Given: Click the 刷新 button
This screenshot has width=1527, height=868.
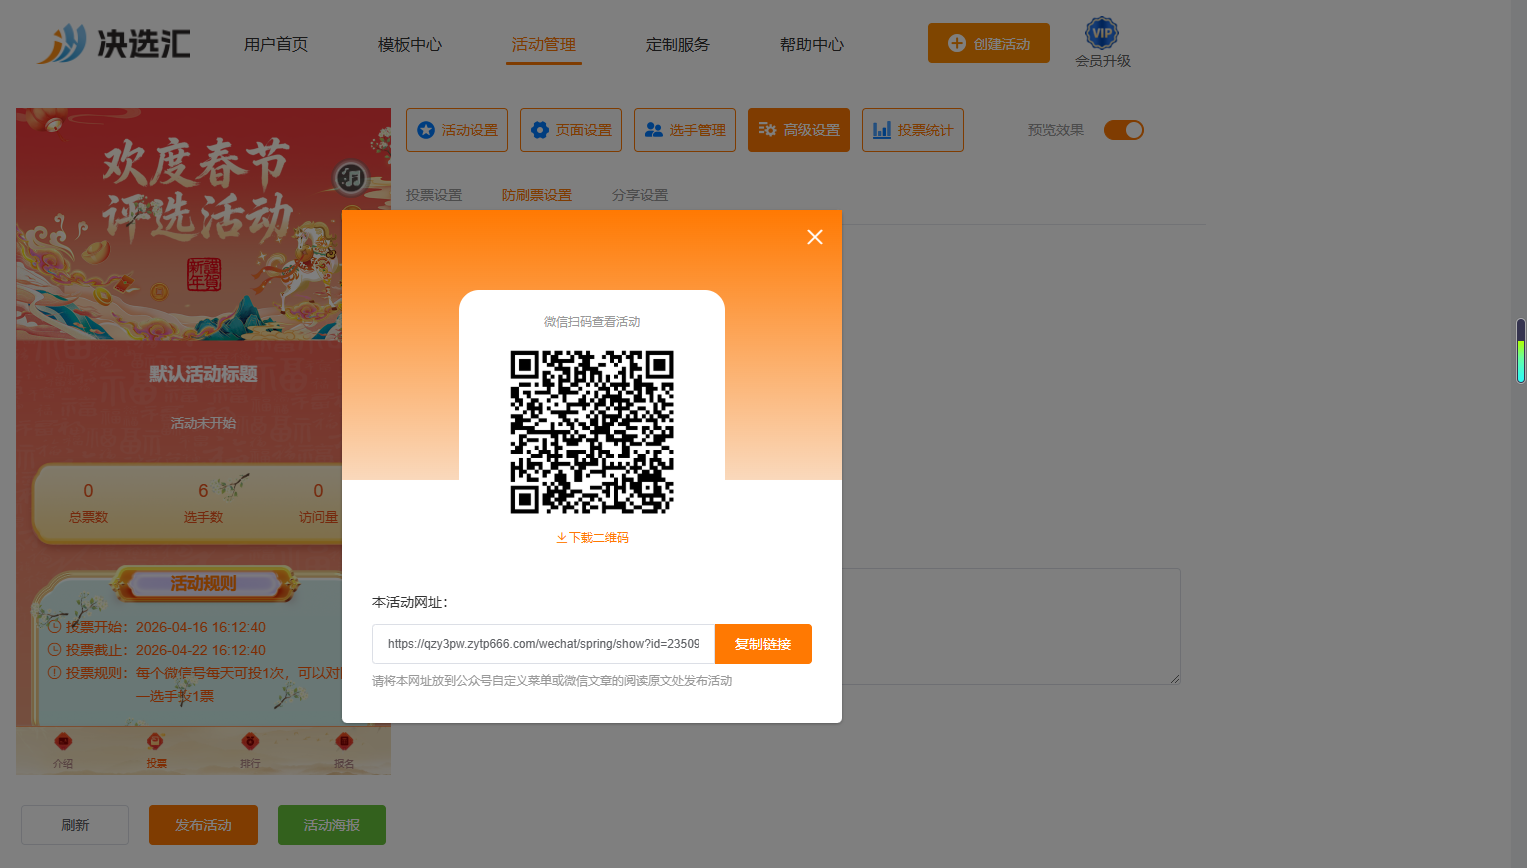Looking at the screenshot, I should click(75, 825).
